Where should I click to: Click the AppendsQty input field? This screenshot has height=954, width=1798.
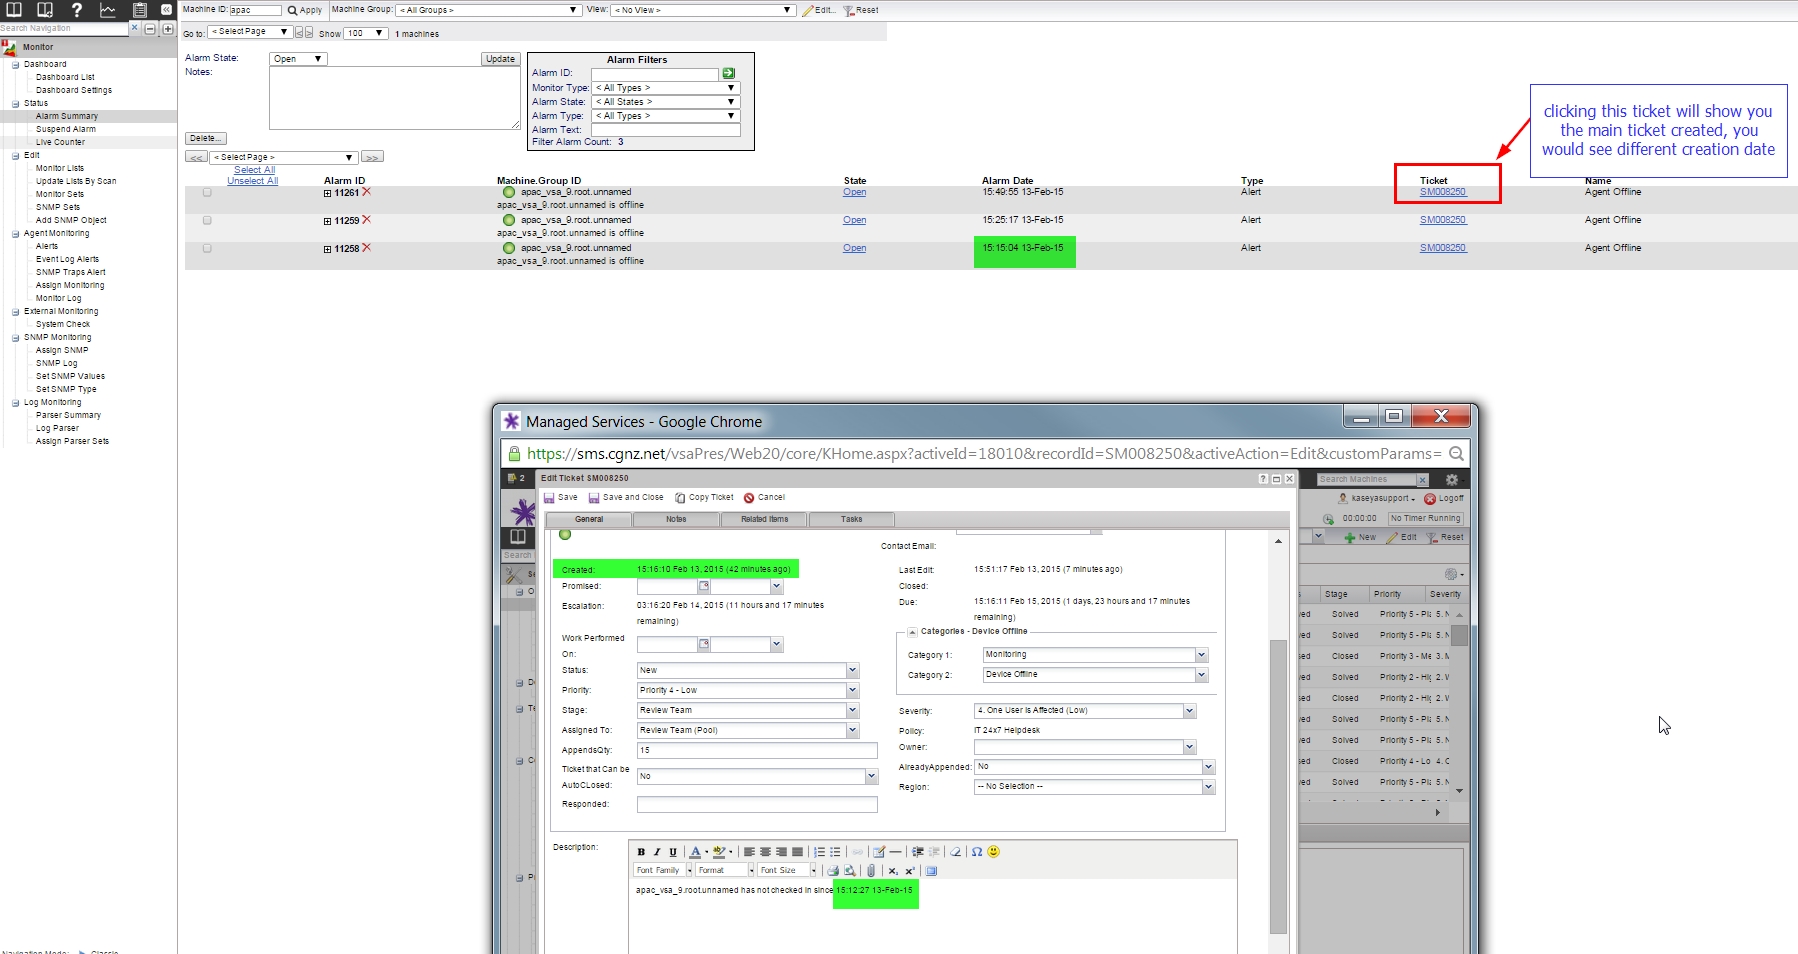click(756, 750)
